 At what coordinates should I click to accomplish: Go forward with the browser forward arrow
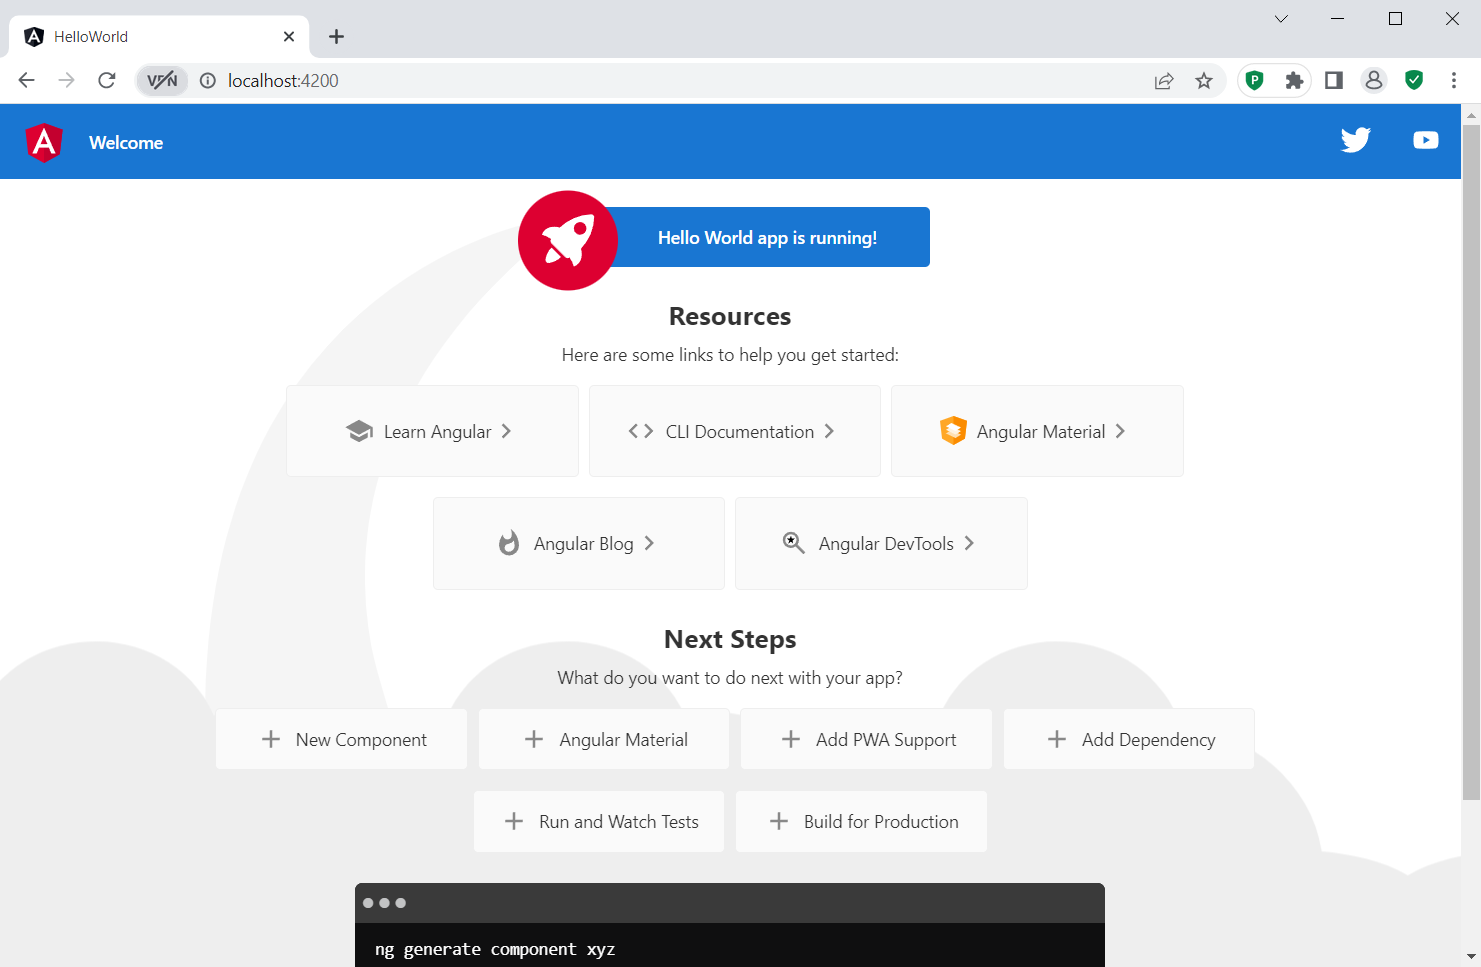(x=67, y=80)
